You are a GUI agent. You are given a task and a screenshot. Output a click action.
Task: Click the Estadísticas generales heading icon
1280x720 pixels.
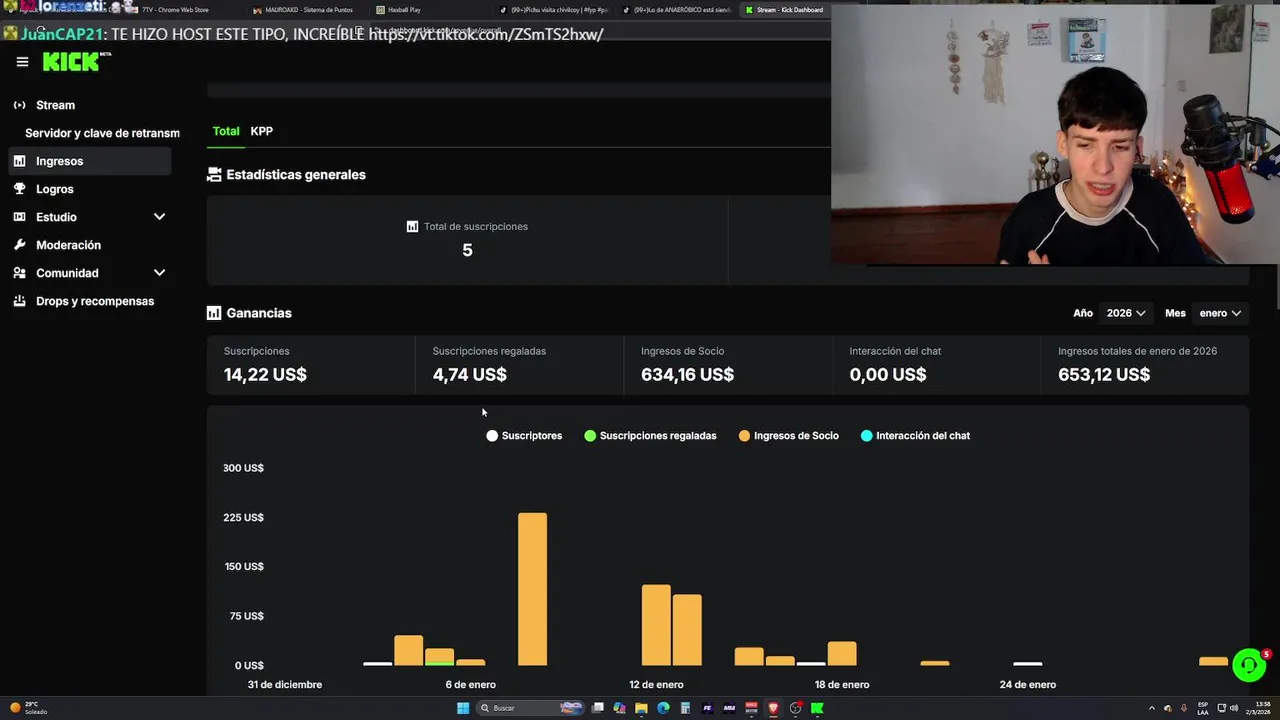(214, 174)
